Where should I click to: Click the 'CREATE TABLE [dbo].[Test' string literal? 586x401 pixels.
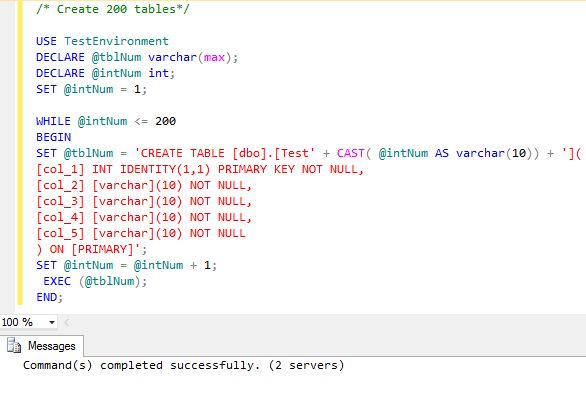225,153
